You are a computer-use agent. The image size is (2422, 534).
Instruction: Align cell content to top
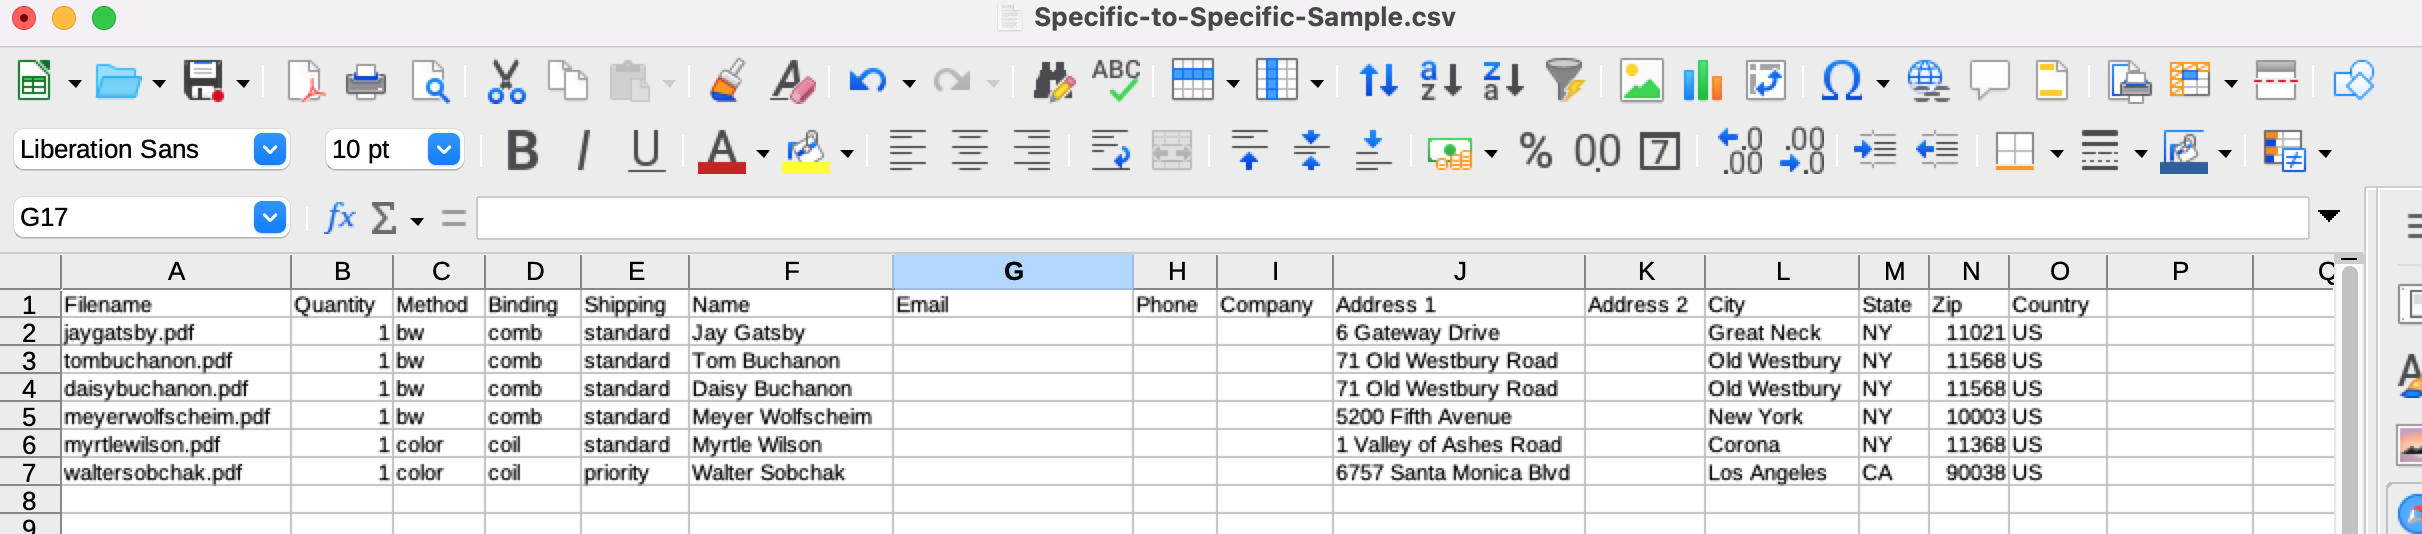[x=1249, y=151]
